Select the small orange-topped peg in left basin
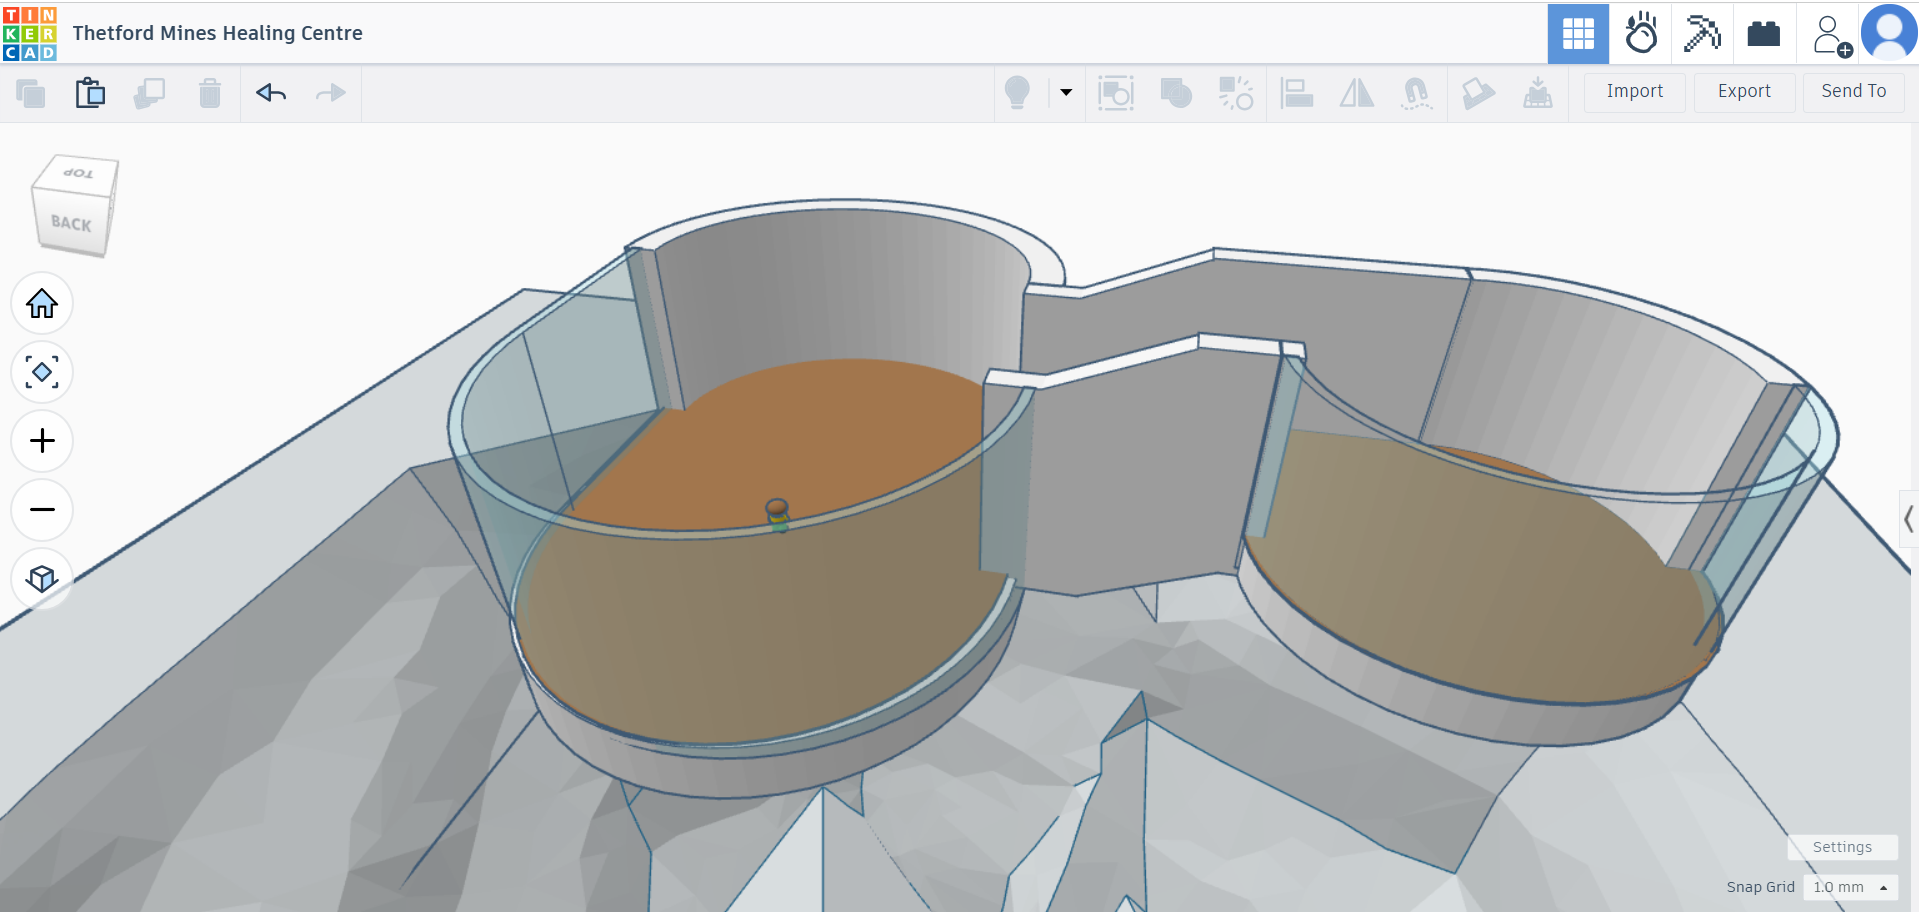 tap(777, 514)
